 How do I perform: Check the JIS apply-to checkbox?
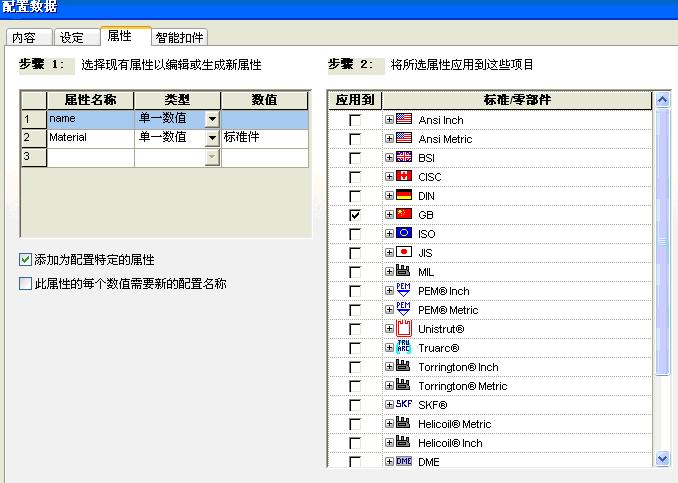[x=355, y=253]
